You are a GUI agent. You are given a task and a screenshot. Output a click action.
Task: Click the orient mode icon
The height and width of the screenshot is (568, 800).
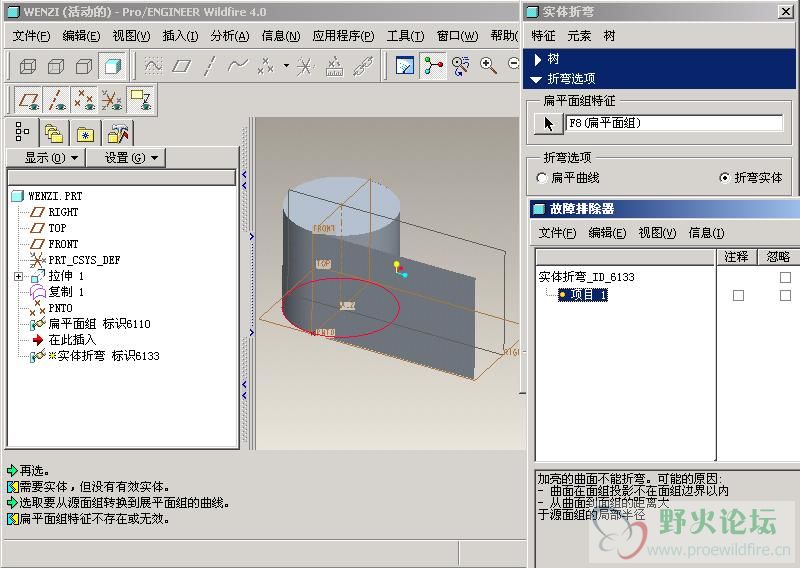point(461,66)
